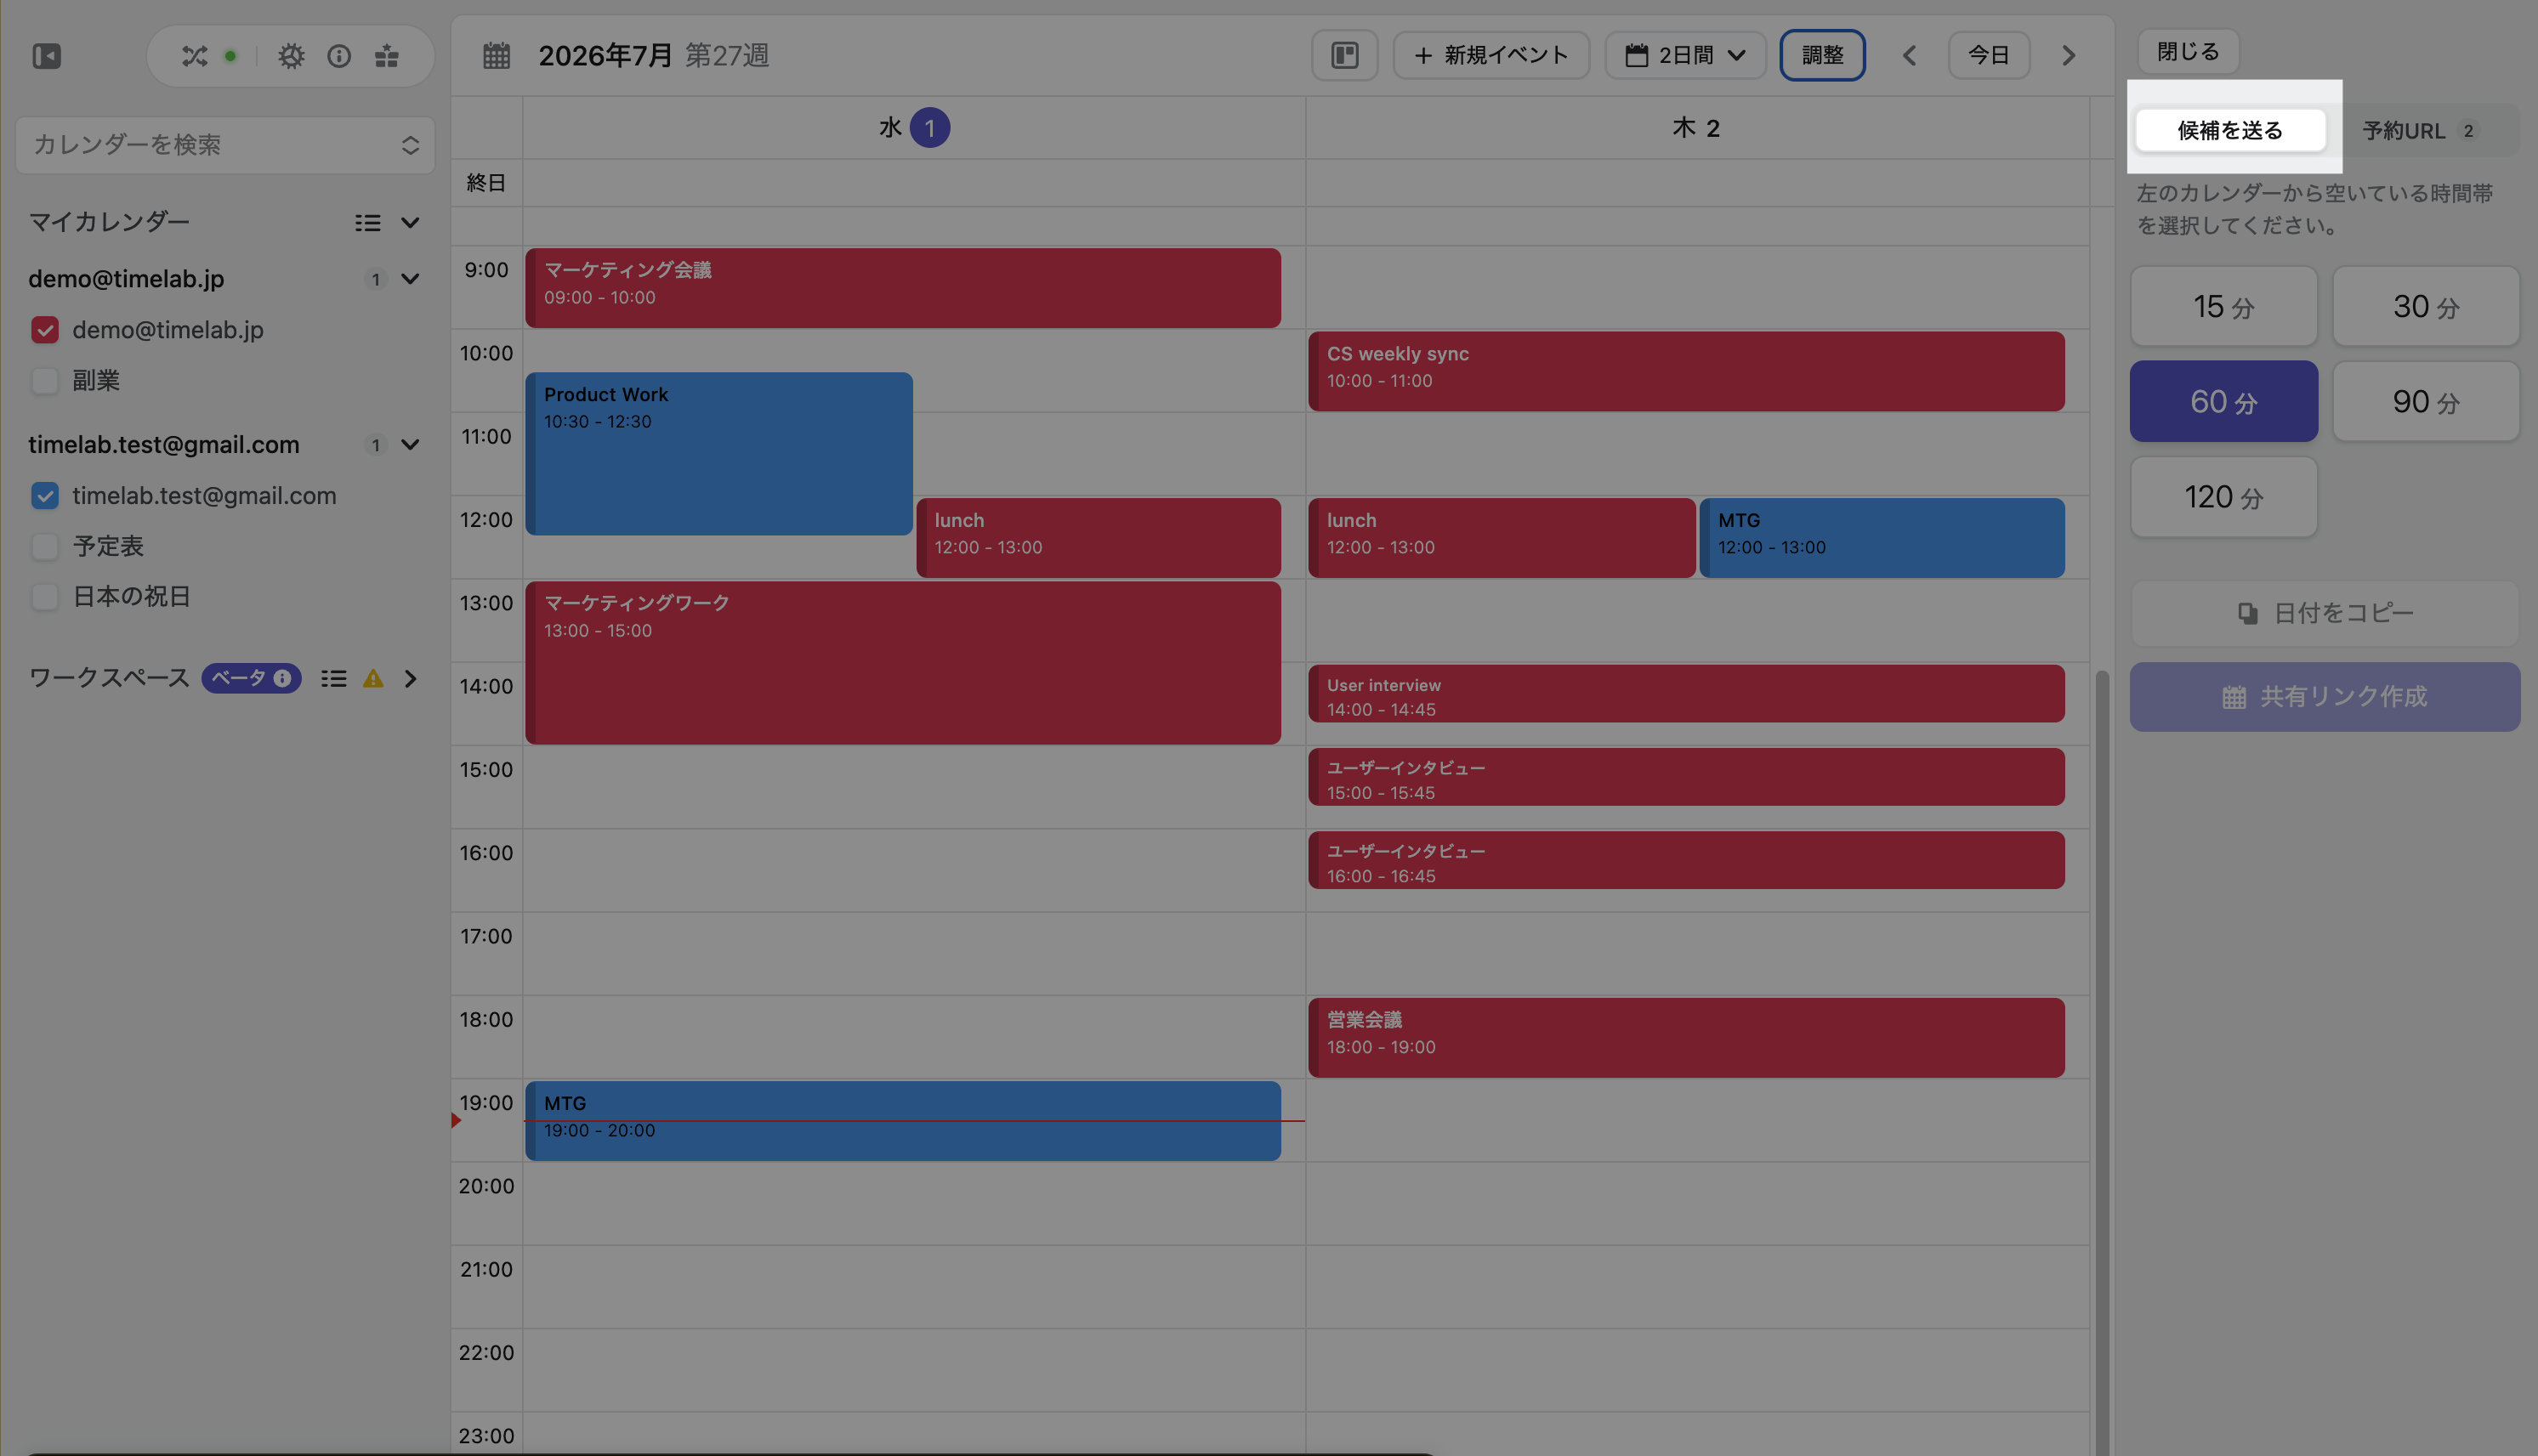Click the shuffle sync status icon
The height and width of the screenshot is (1456, 2538).
pos(194,56)
